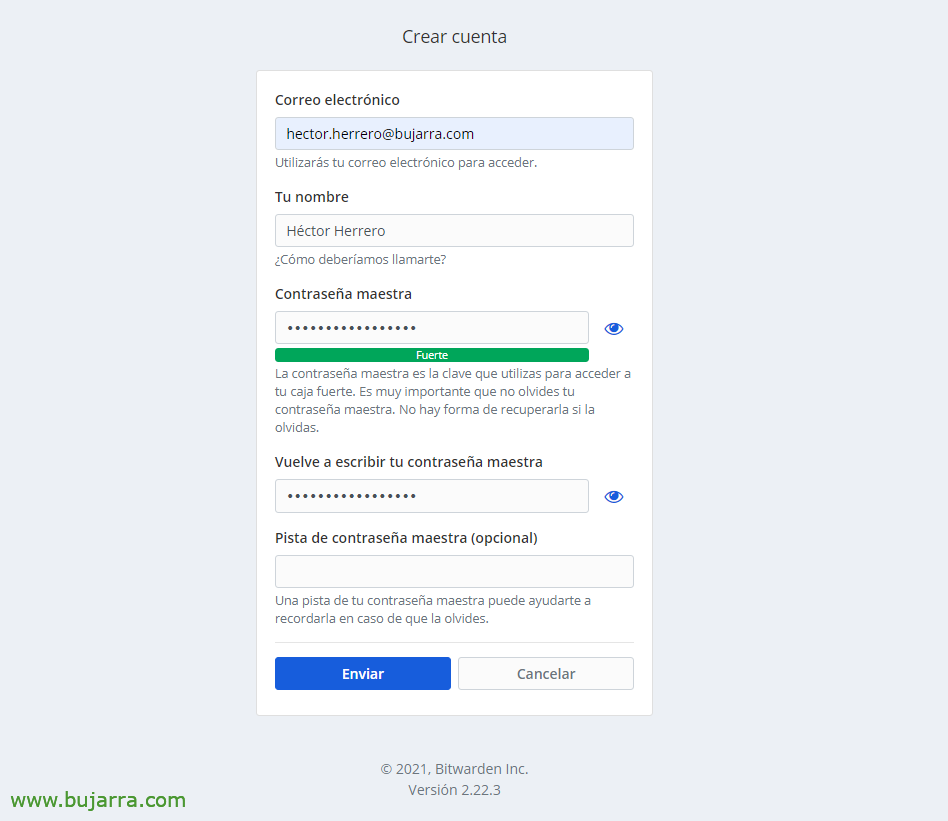The image size is (948, 821).
Task: Click the Correo electrónico label
Action: (x=337, y=100)
